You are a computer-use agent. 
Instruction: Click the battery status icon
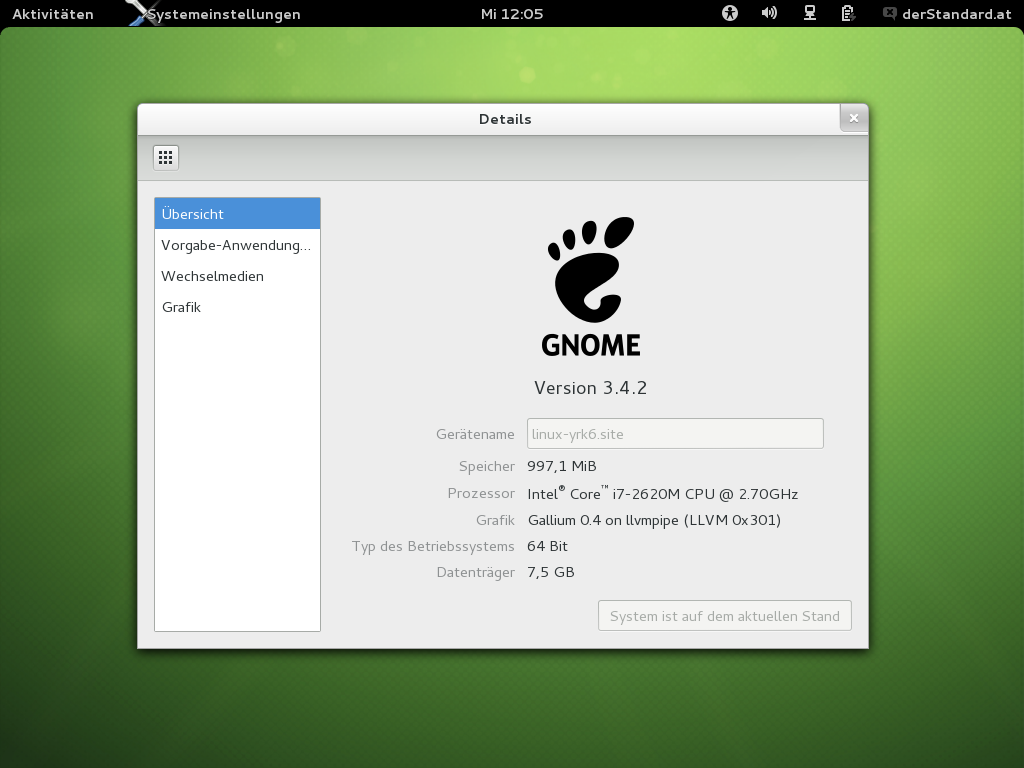846,14
